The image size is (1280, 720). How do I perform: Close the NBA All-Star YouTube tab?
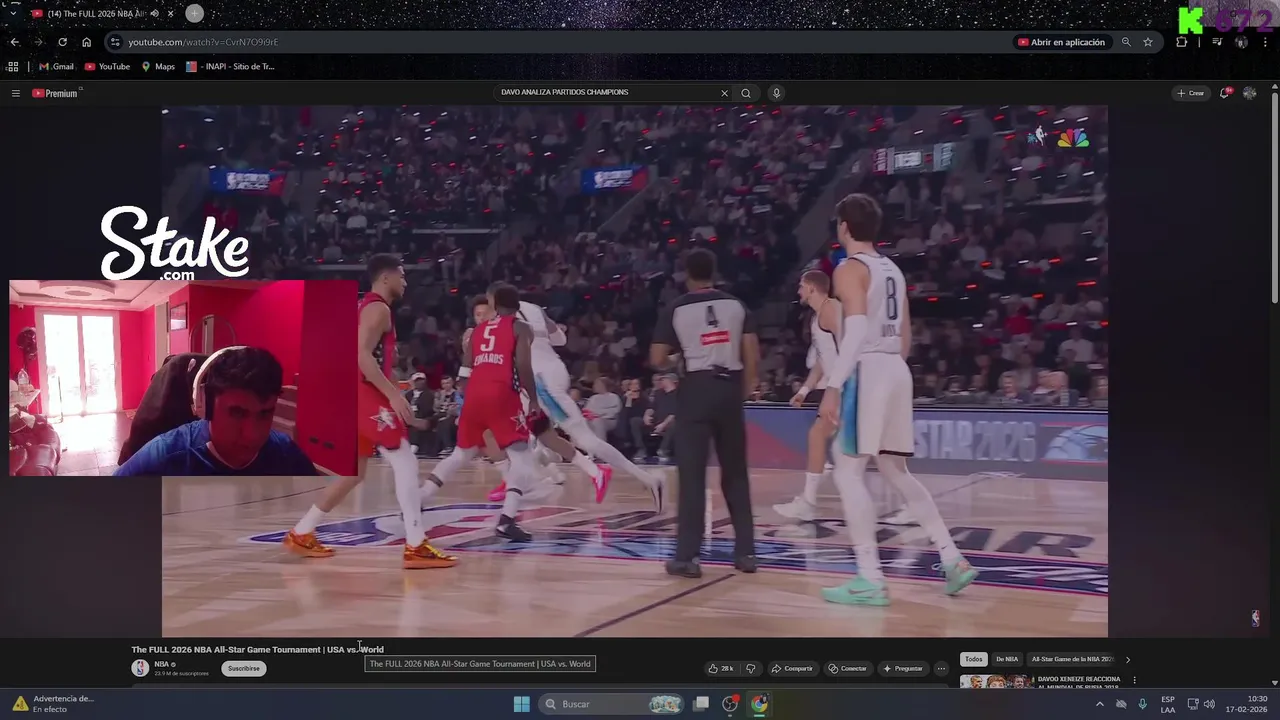170,14
